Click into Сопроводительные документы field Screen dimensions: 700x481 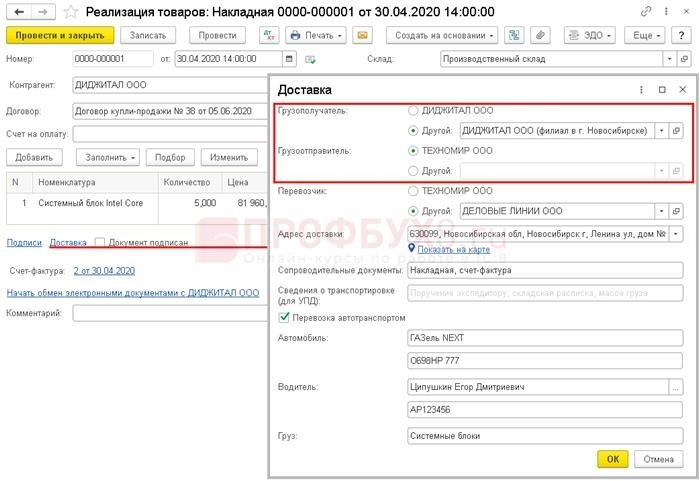pos(545,270)
